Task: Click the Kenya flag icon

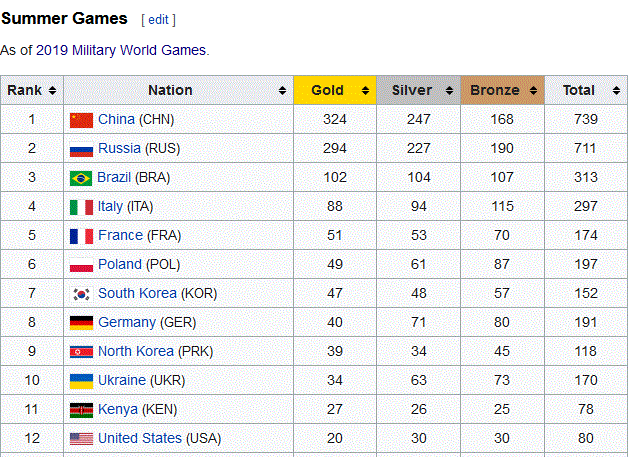Action: pyautogui.click(x=81, y=410)
